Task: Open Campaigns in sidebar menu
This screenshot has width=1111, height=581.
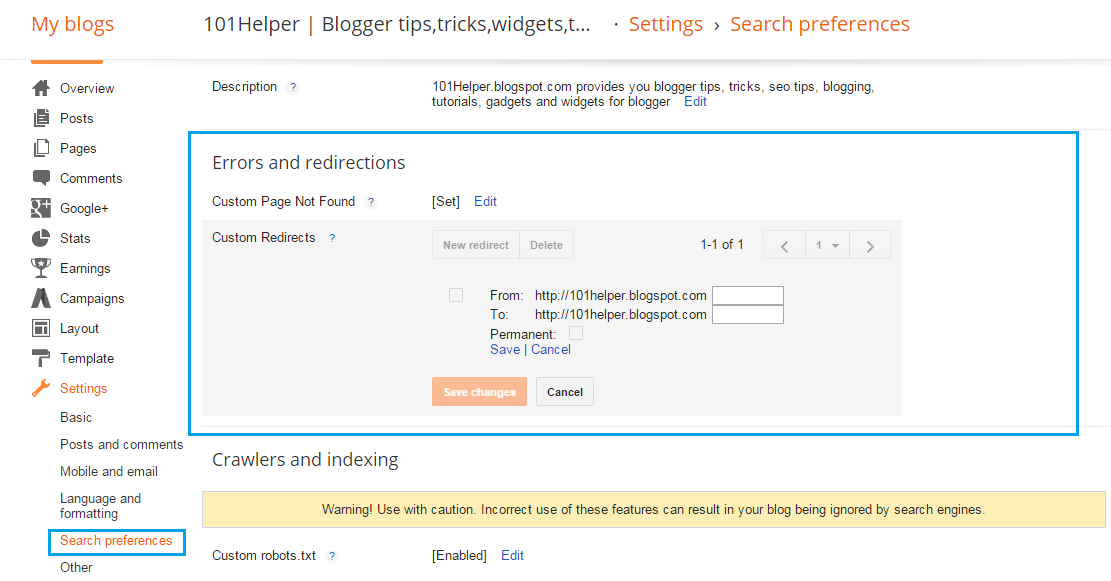Action: click(x=92, y=298)
